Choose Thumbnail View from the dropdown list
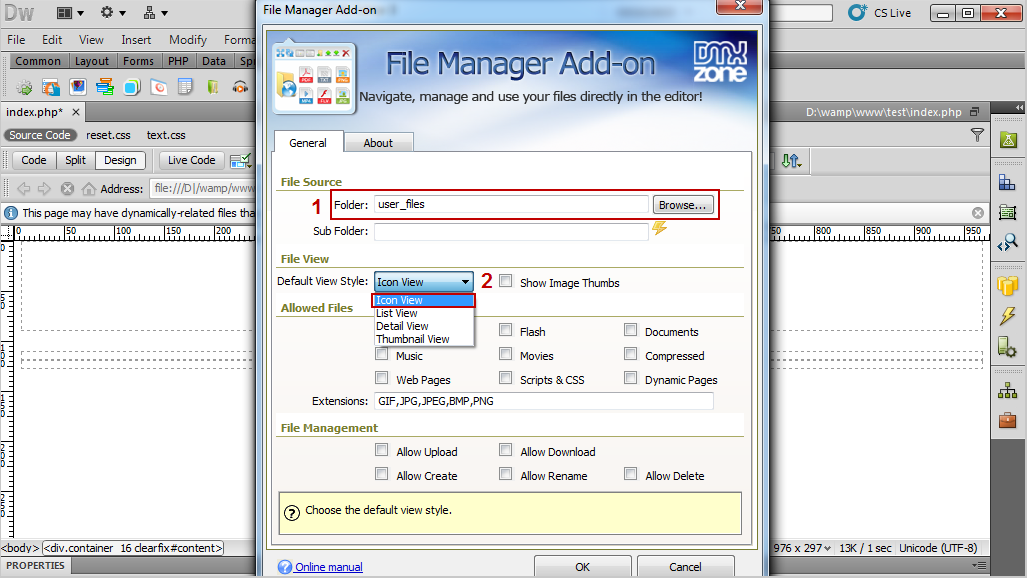1027x578 pixels. [x=423, y=339]
